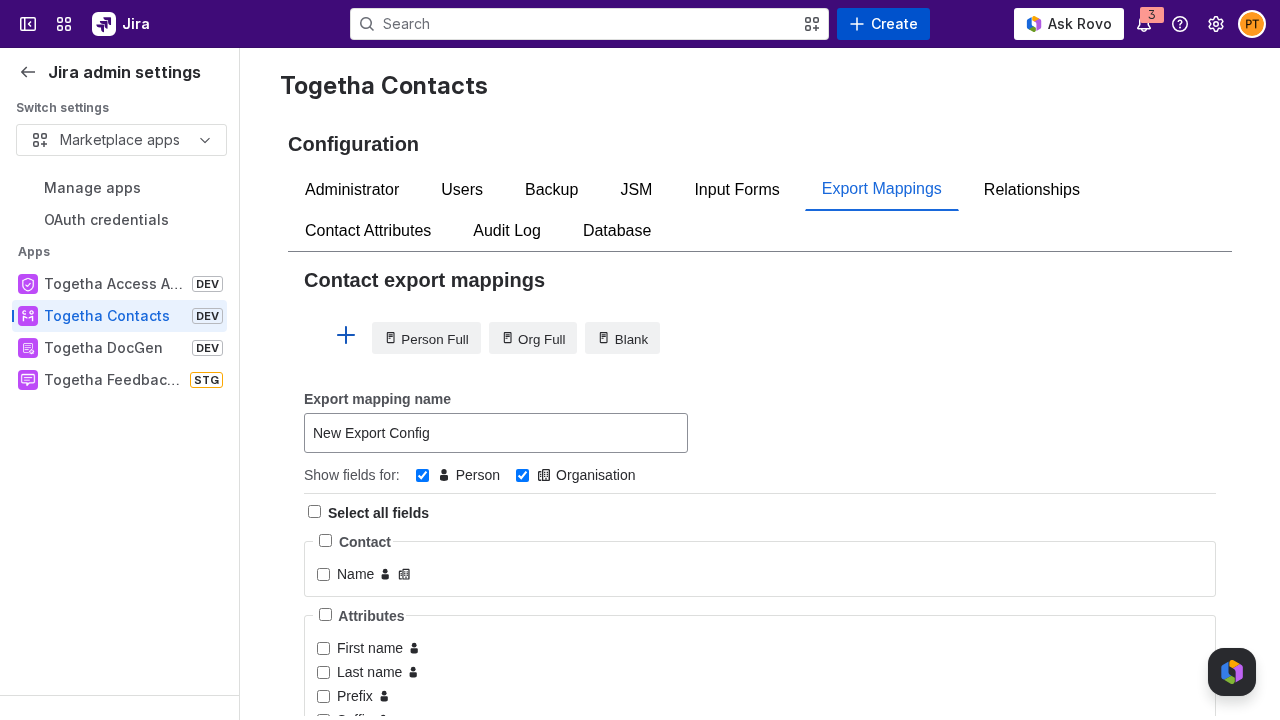Click the Jira logo icon

click(104, 24)
